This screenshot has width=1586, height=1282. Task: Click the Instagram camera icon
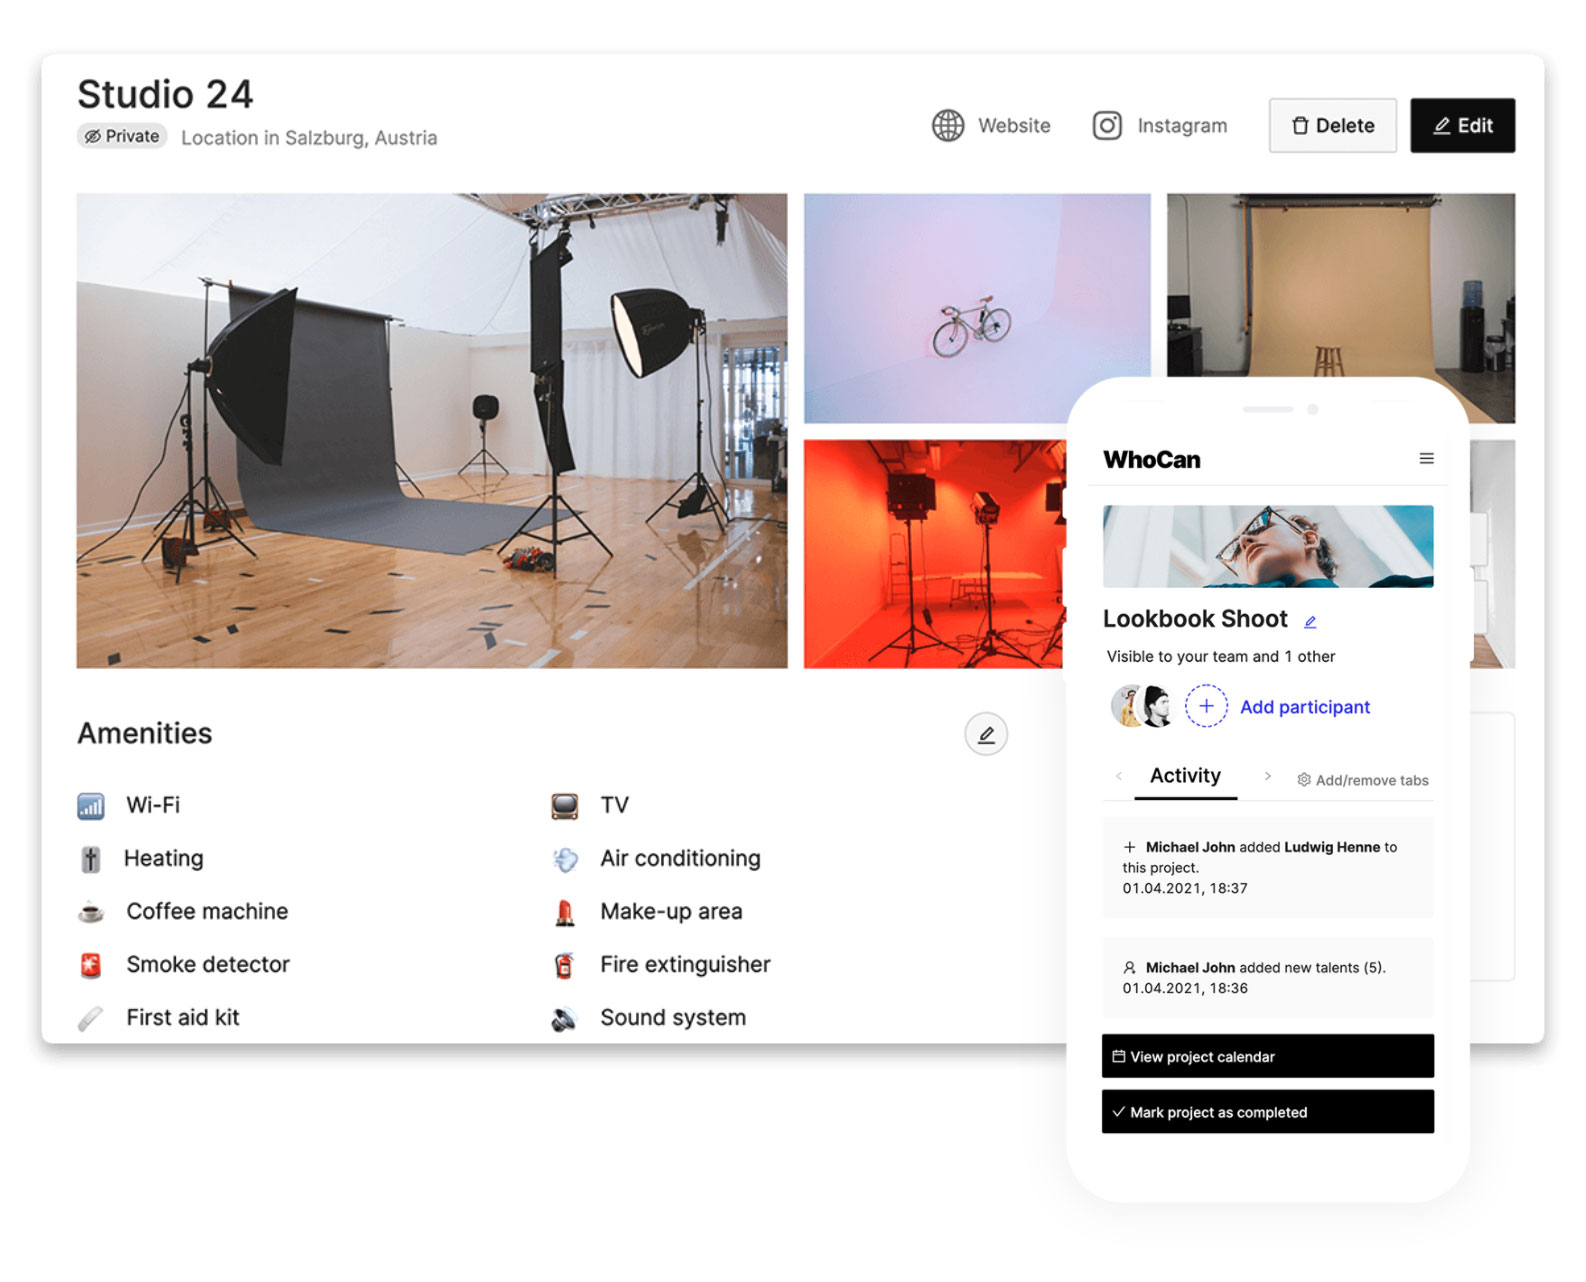pyautogui.click(x=1107, y=126)
